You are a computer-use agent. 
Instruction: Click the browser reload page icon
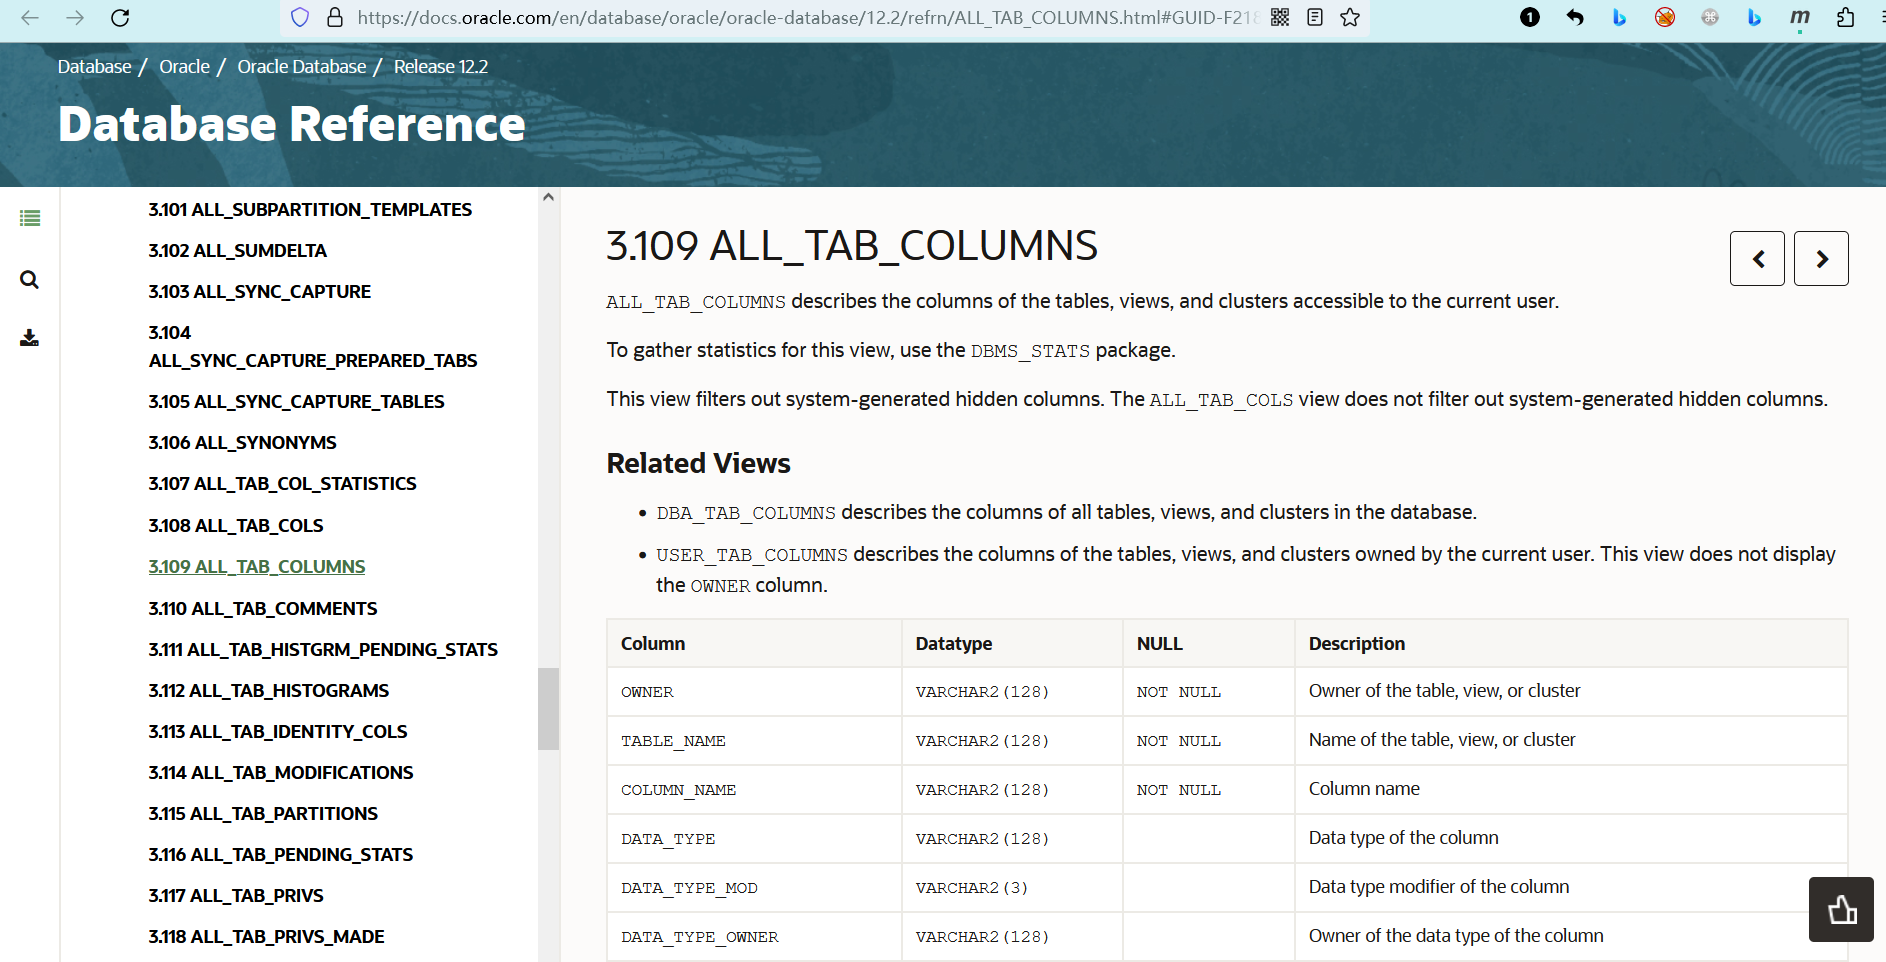pos(120,18)
